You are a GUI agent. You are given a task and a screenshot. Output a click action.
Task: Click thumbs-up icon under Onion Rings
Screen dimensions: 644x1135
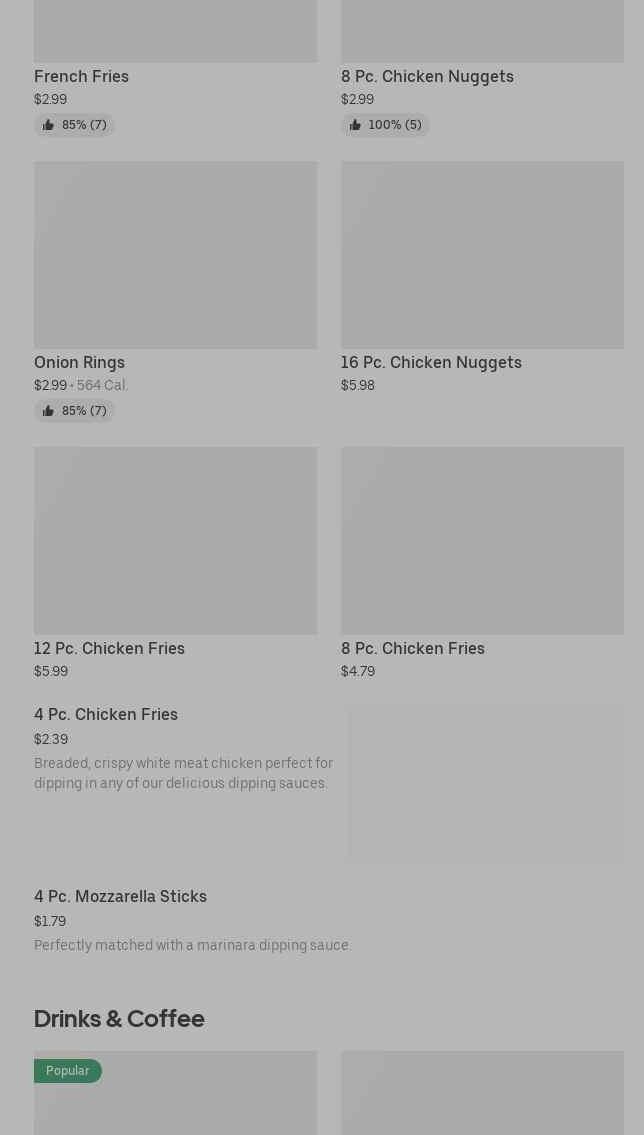coord(48,411)
